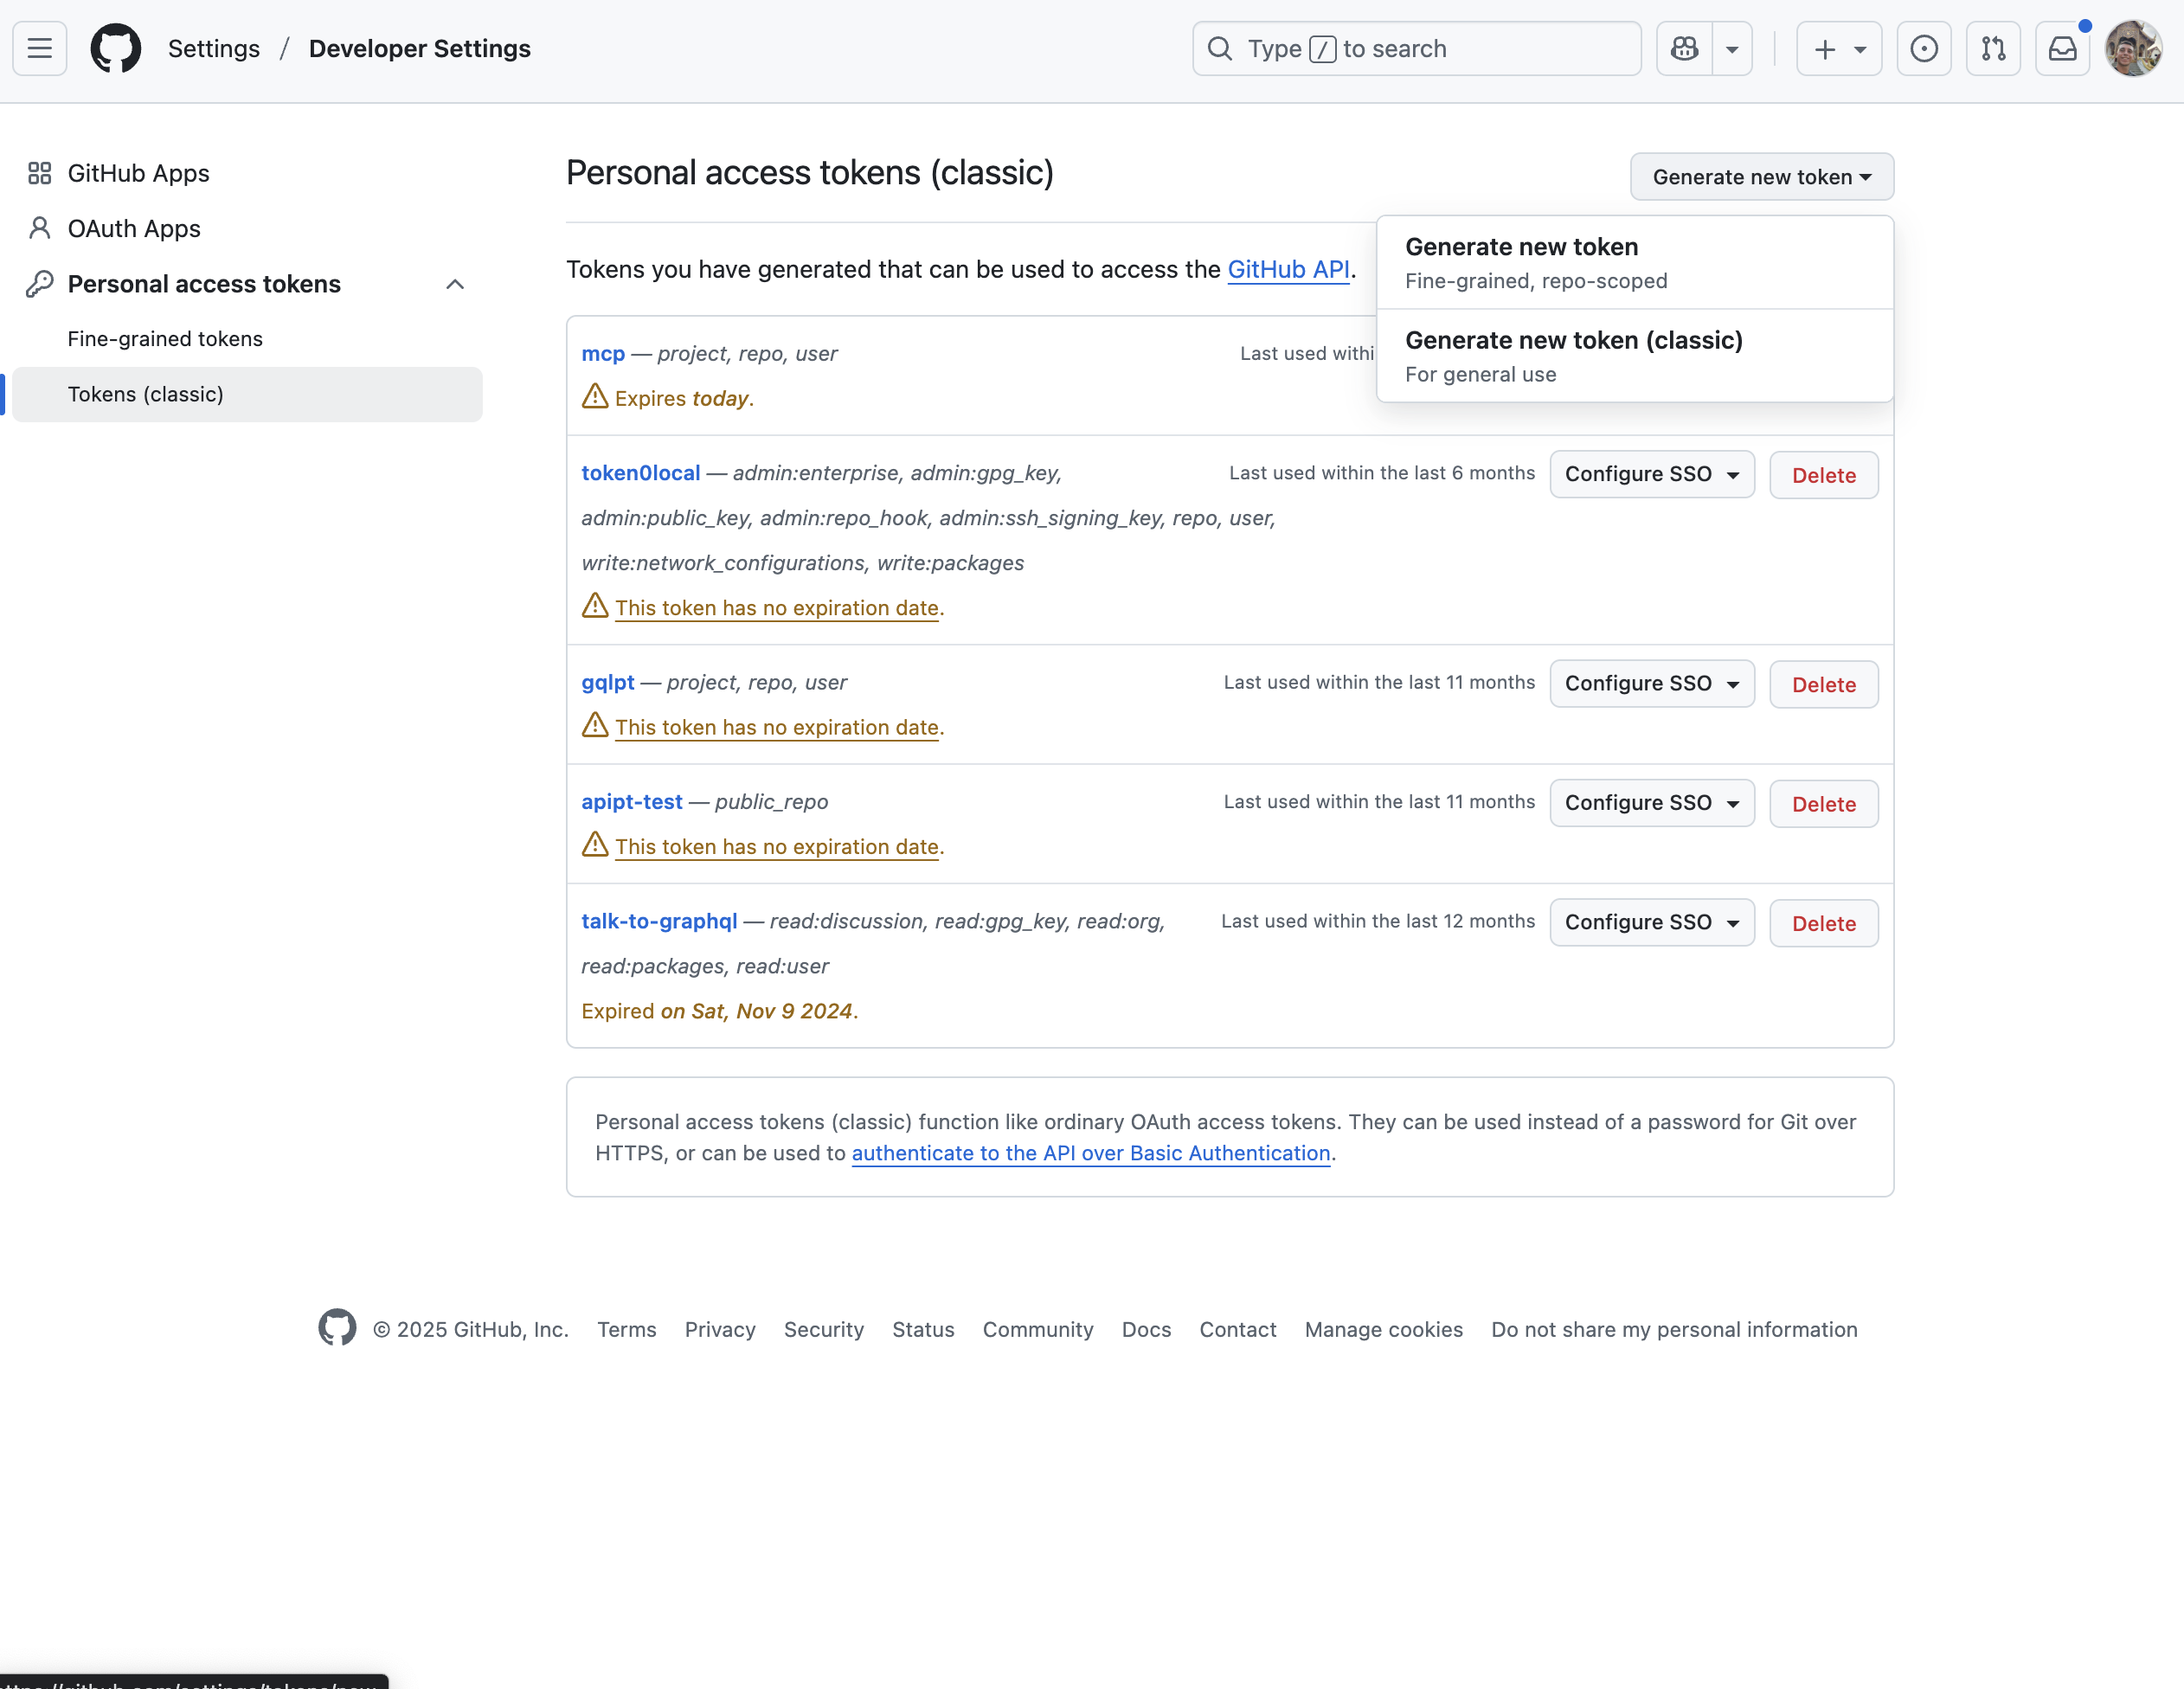Viewport: 2184px width, 1689px height.
Task: Click the person icon beside OAuth Apps
Action: click(39, 228)
